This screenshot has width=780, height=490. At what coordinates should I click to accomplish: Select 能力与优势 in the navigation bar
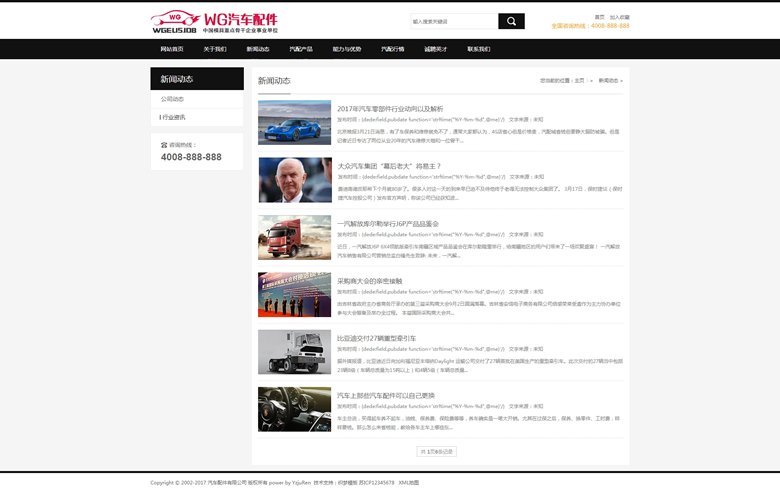(x=347, y=49)
